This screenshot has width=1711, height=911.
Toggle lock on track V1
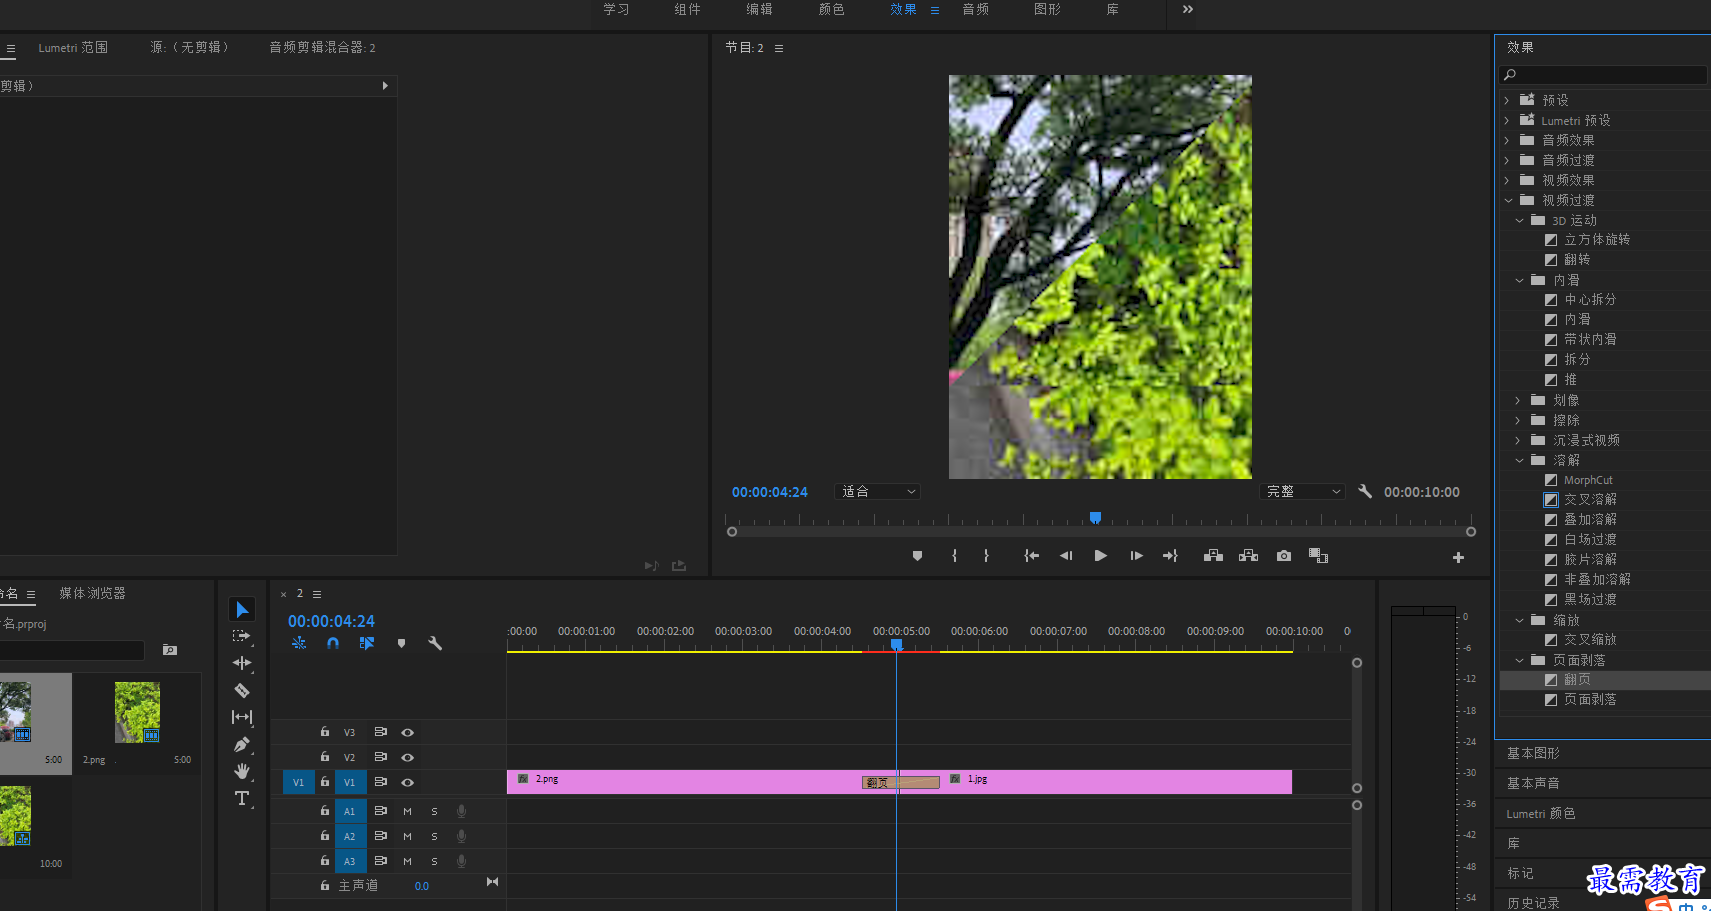(x=325, y=782)
